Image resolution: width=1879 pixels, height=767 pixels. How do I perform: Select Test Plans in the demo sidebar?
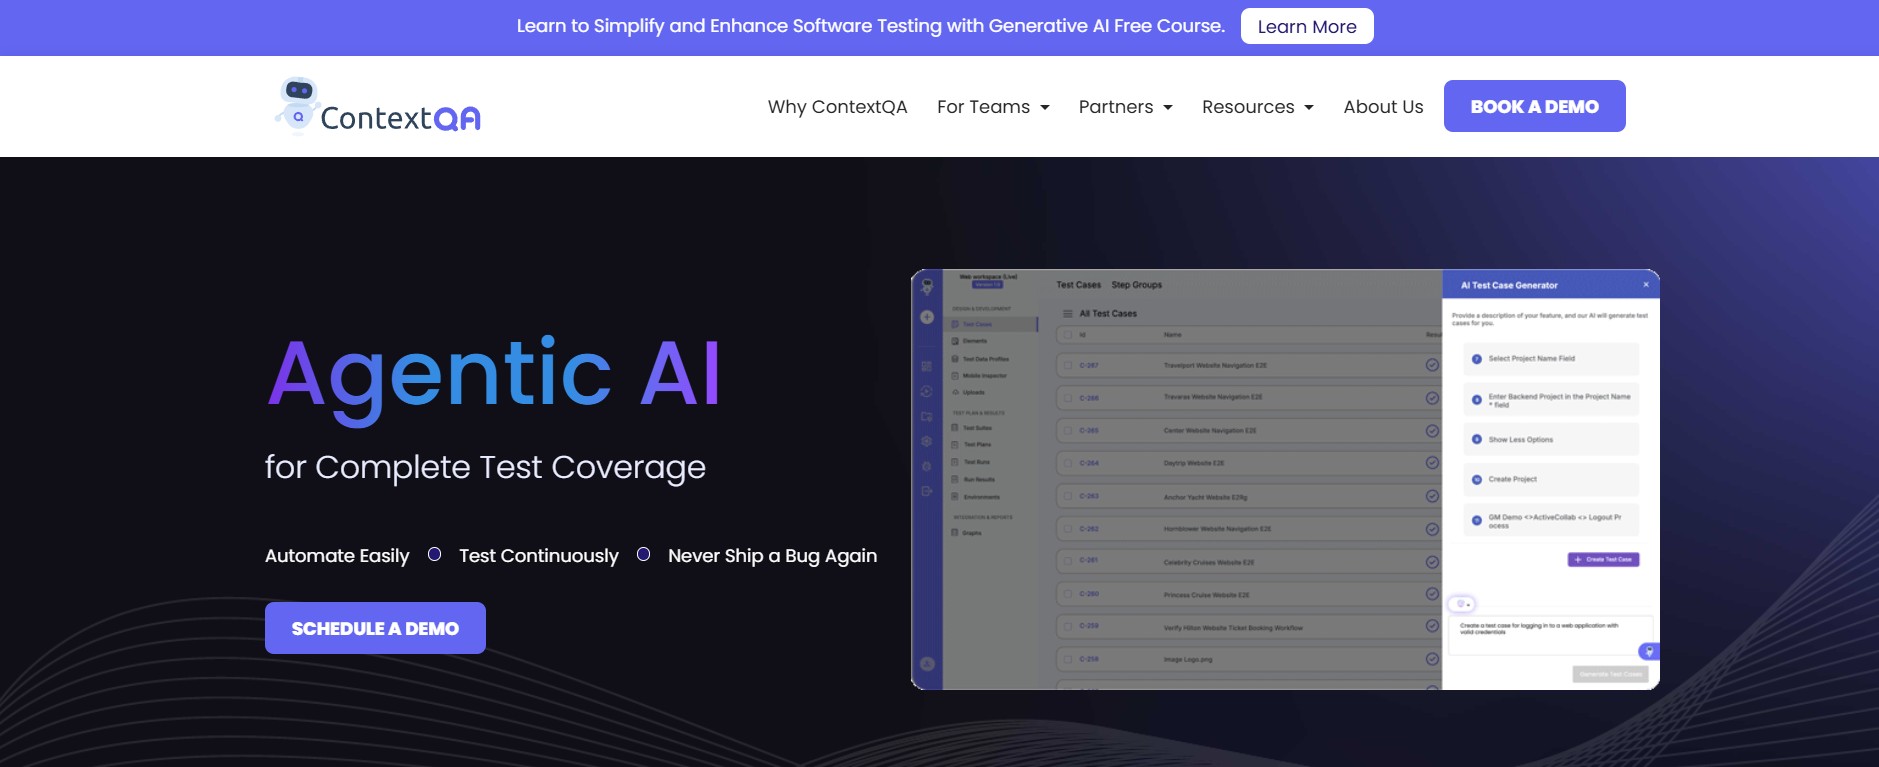(971, 444)
